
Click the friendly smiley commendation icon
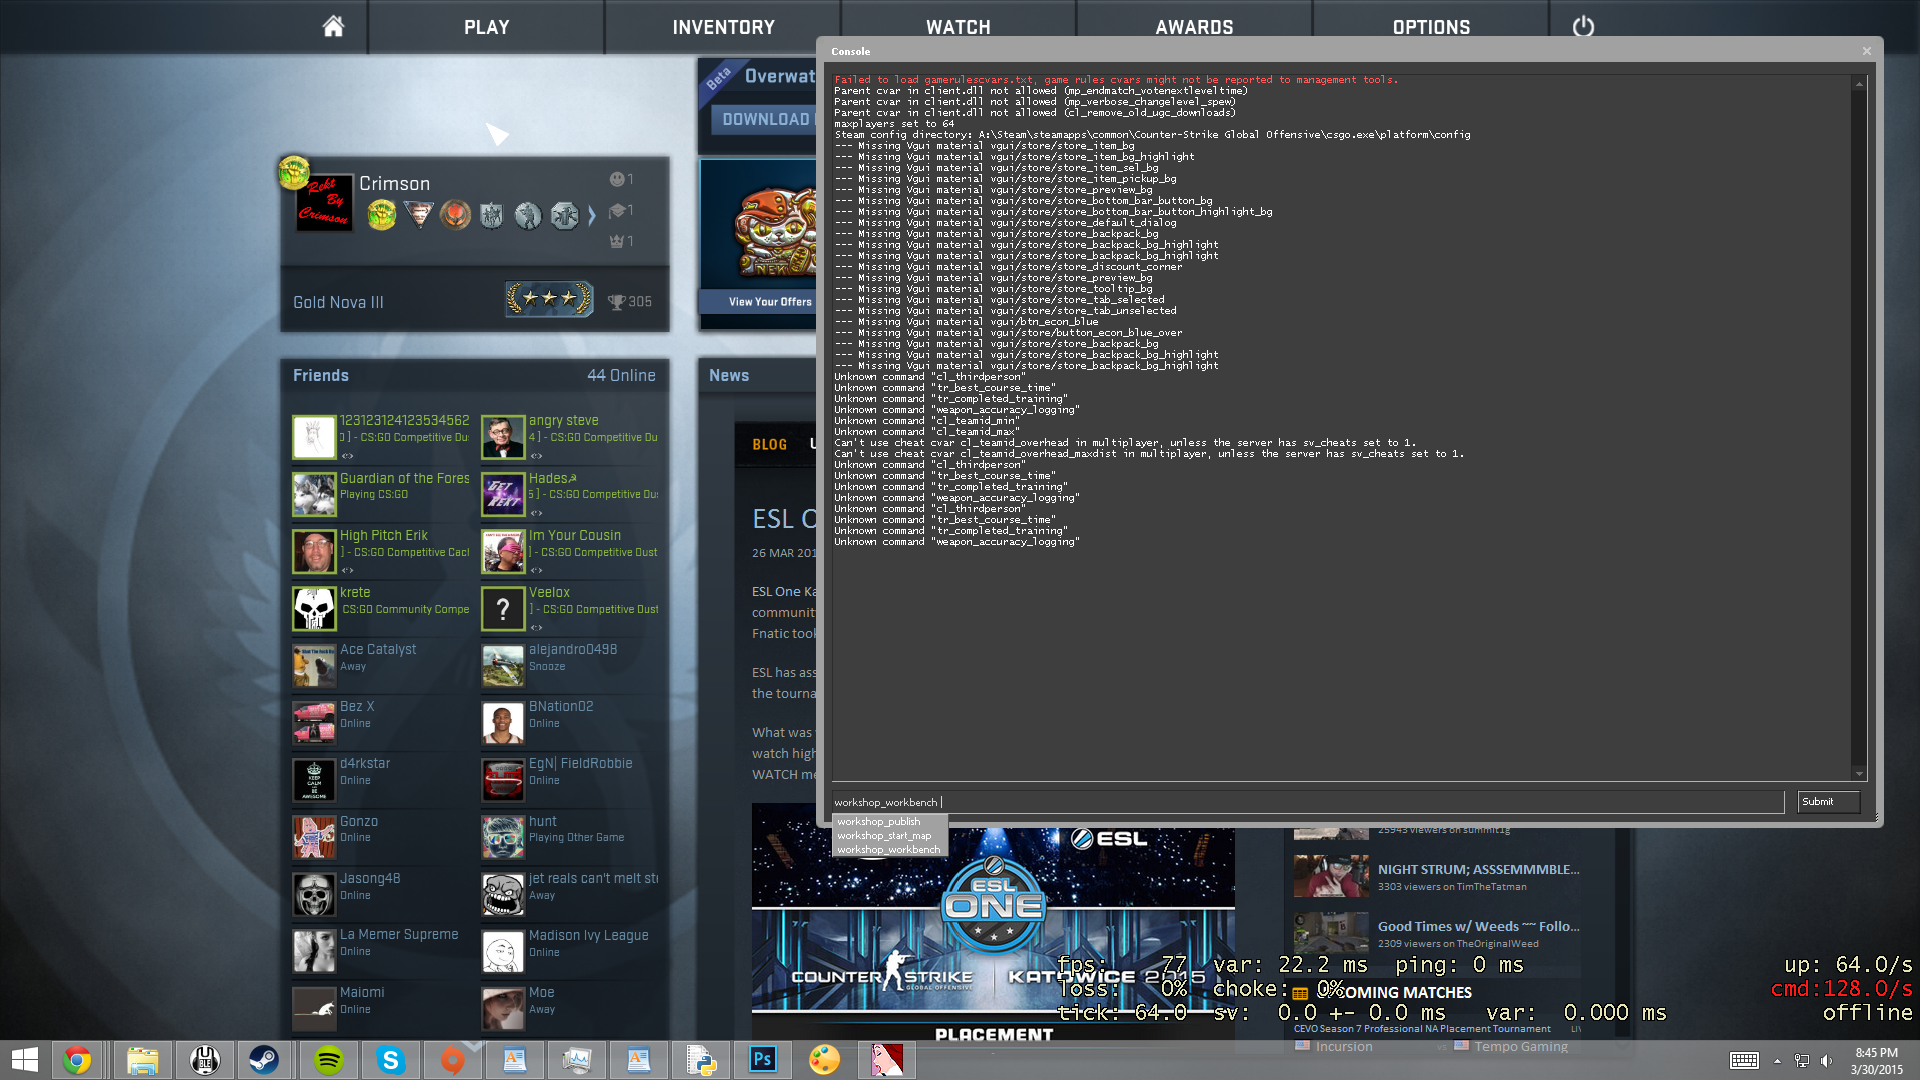click(x=617, y=179)
